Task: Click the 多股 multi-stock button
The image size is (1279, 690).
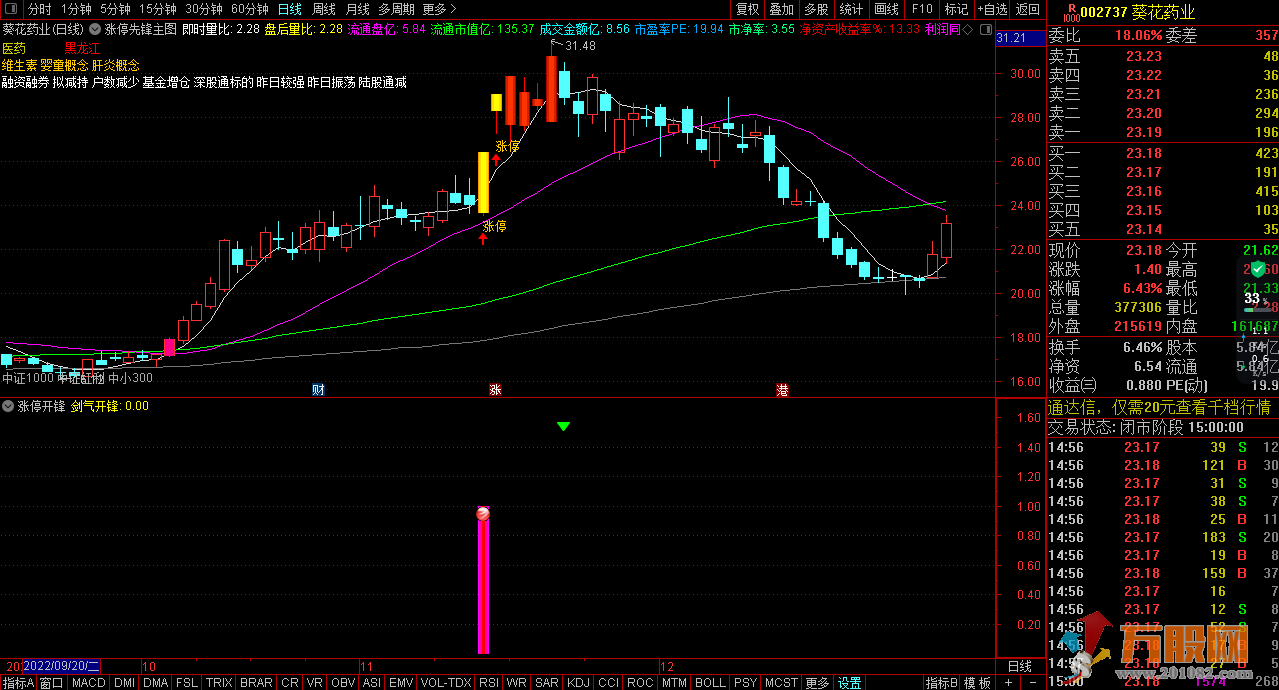Action: (x=816, y=9)
